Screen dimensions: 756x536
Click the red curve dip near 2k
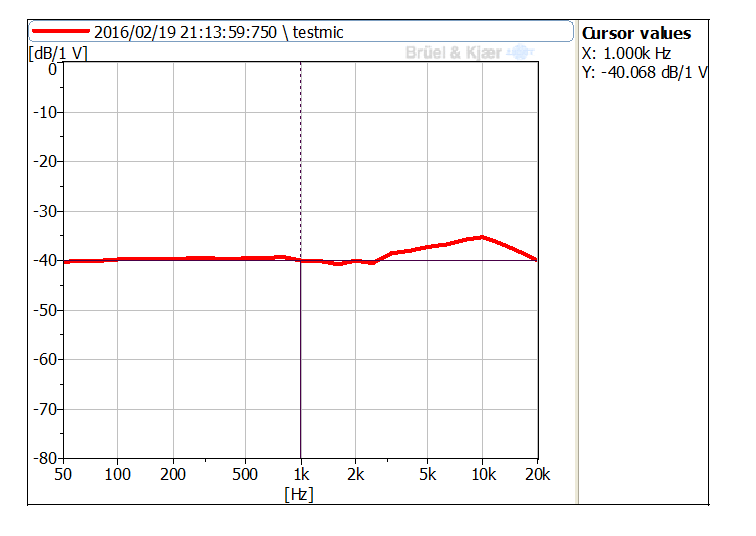pos(338,263)
